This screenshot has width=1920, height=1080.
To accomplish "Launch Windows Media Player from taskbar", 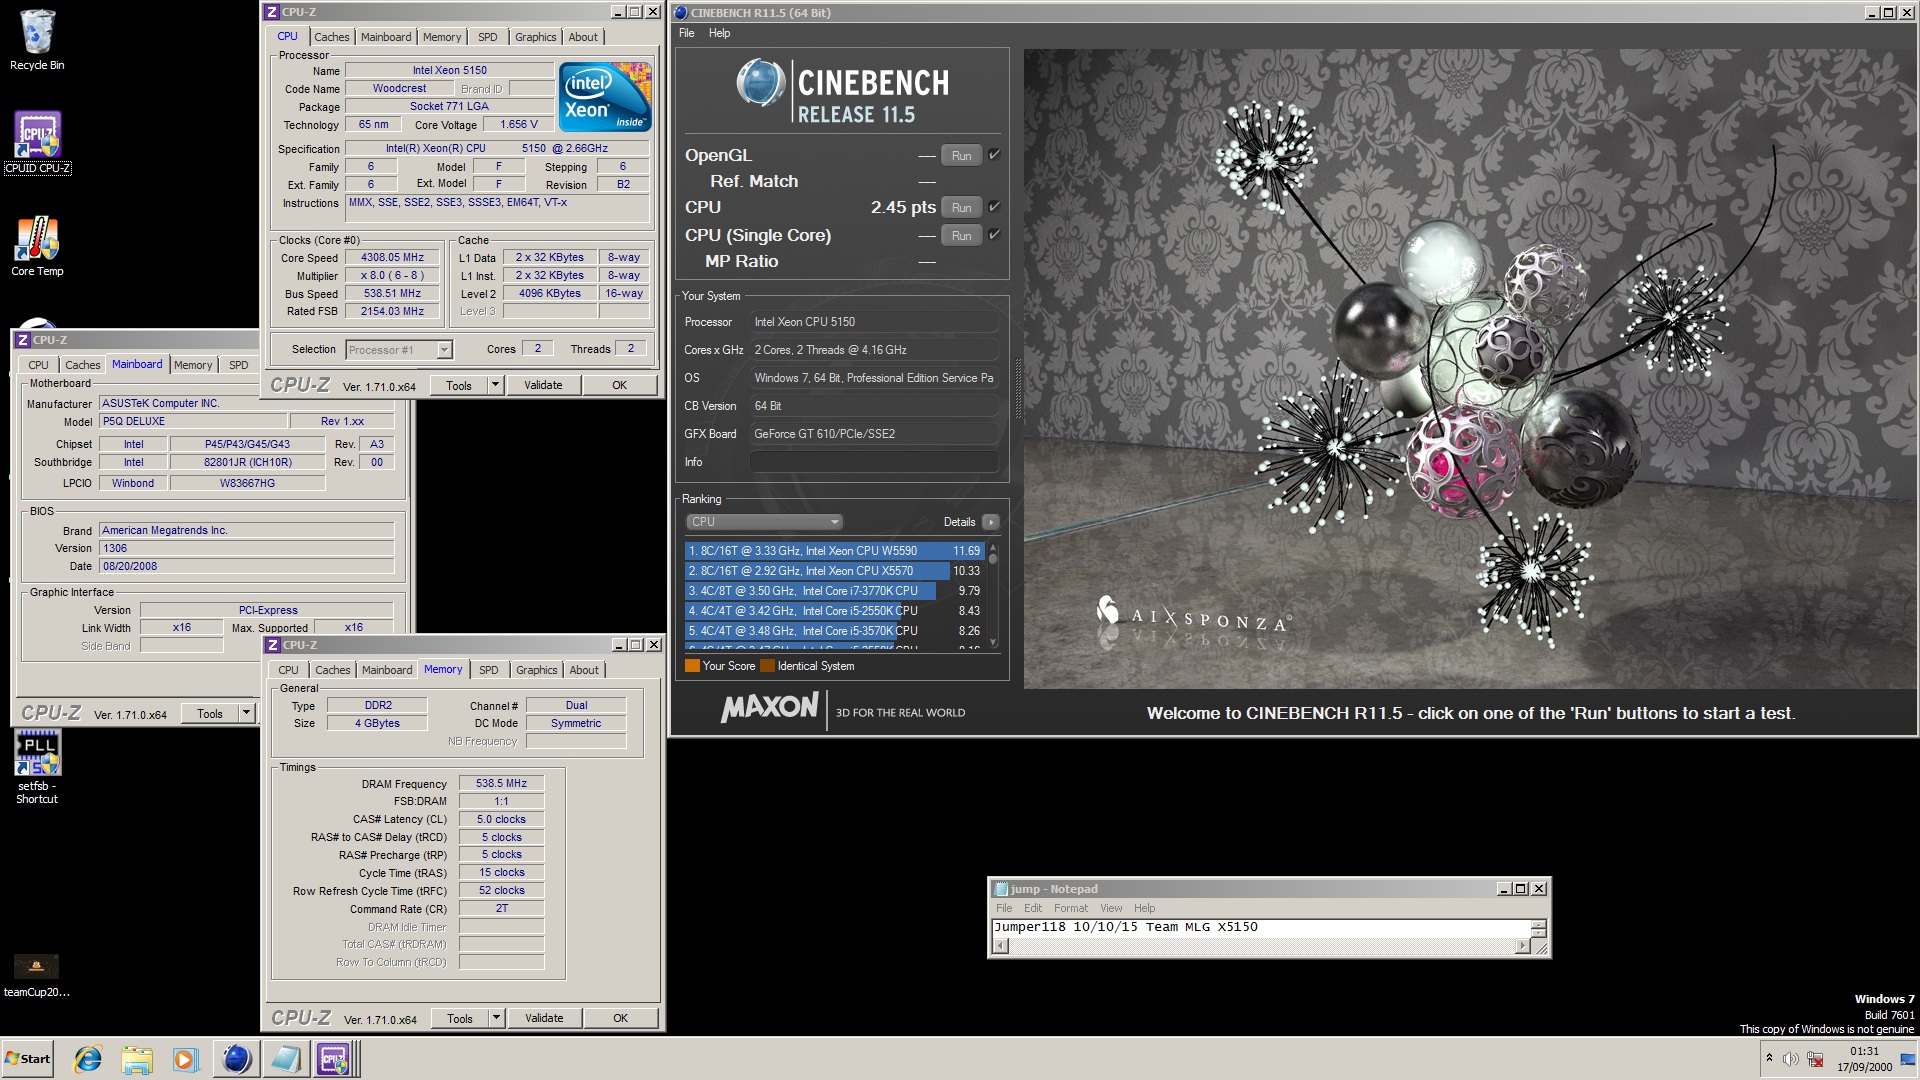I will [x=186, y=1059].
